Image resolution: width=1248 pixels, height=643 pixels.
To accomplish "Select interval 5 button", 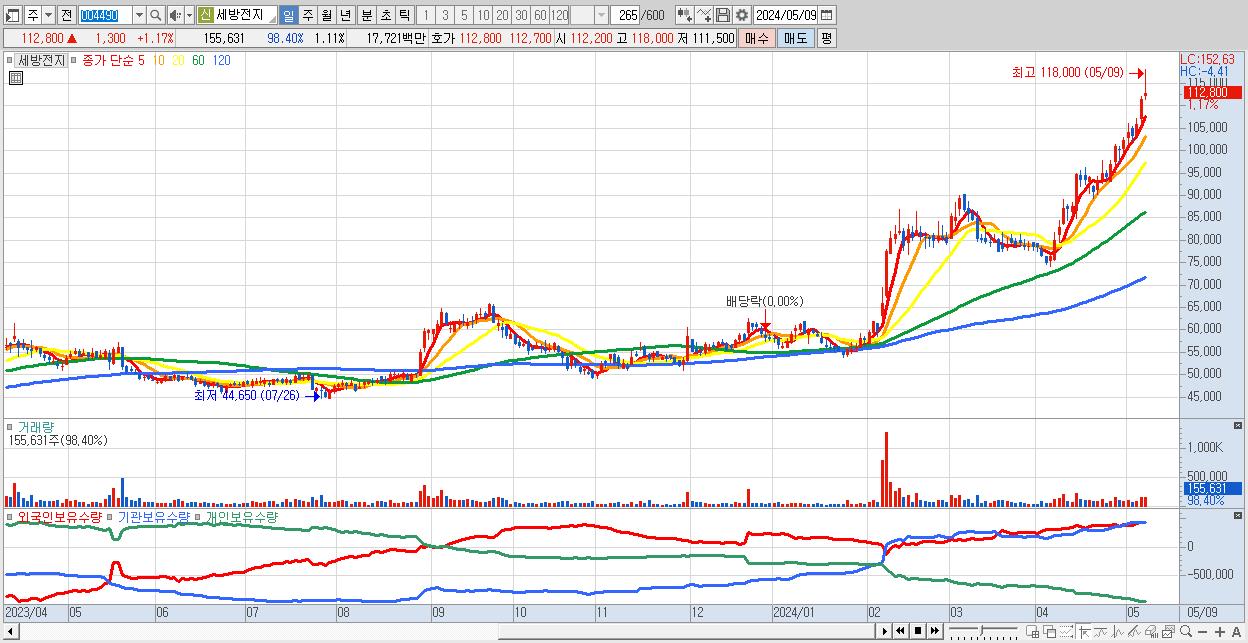I will [464, 15].
